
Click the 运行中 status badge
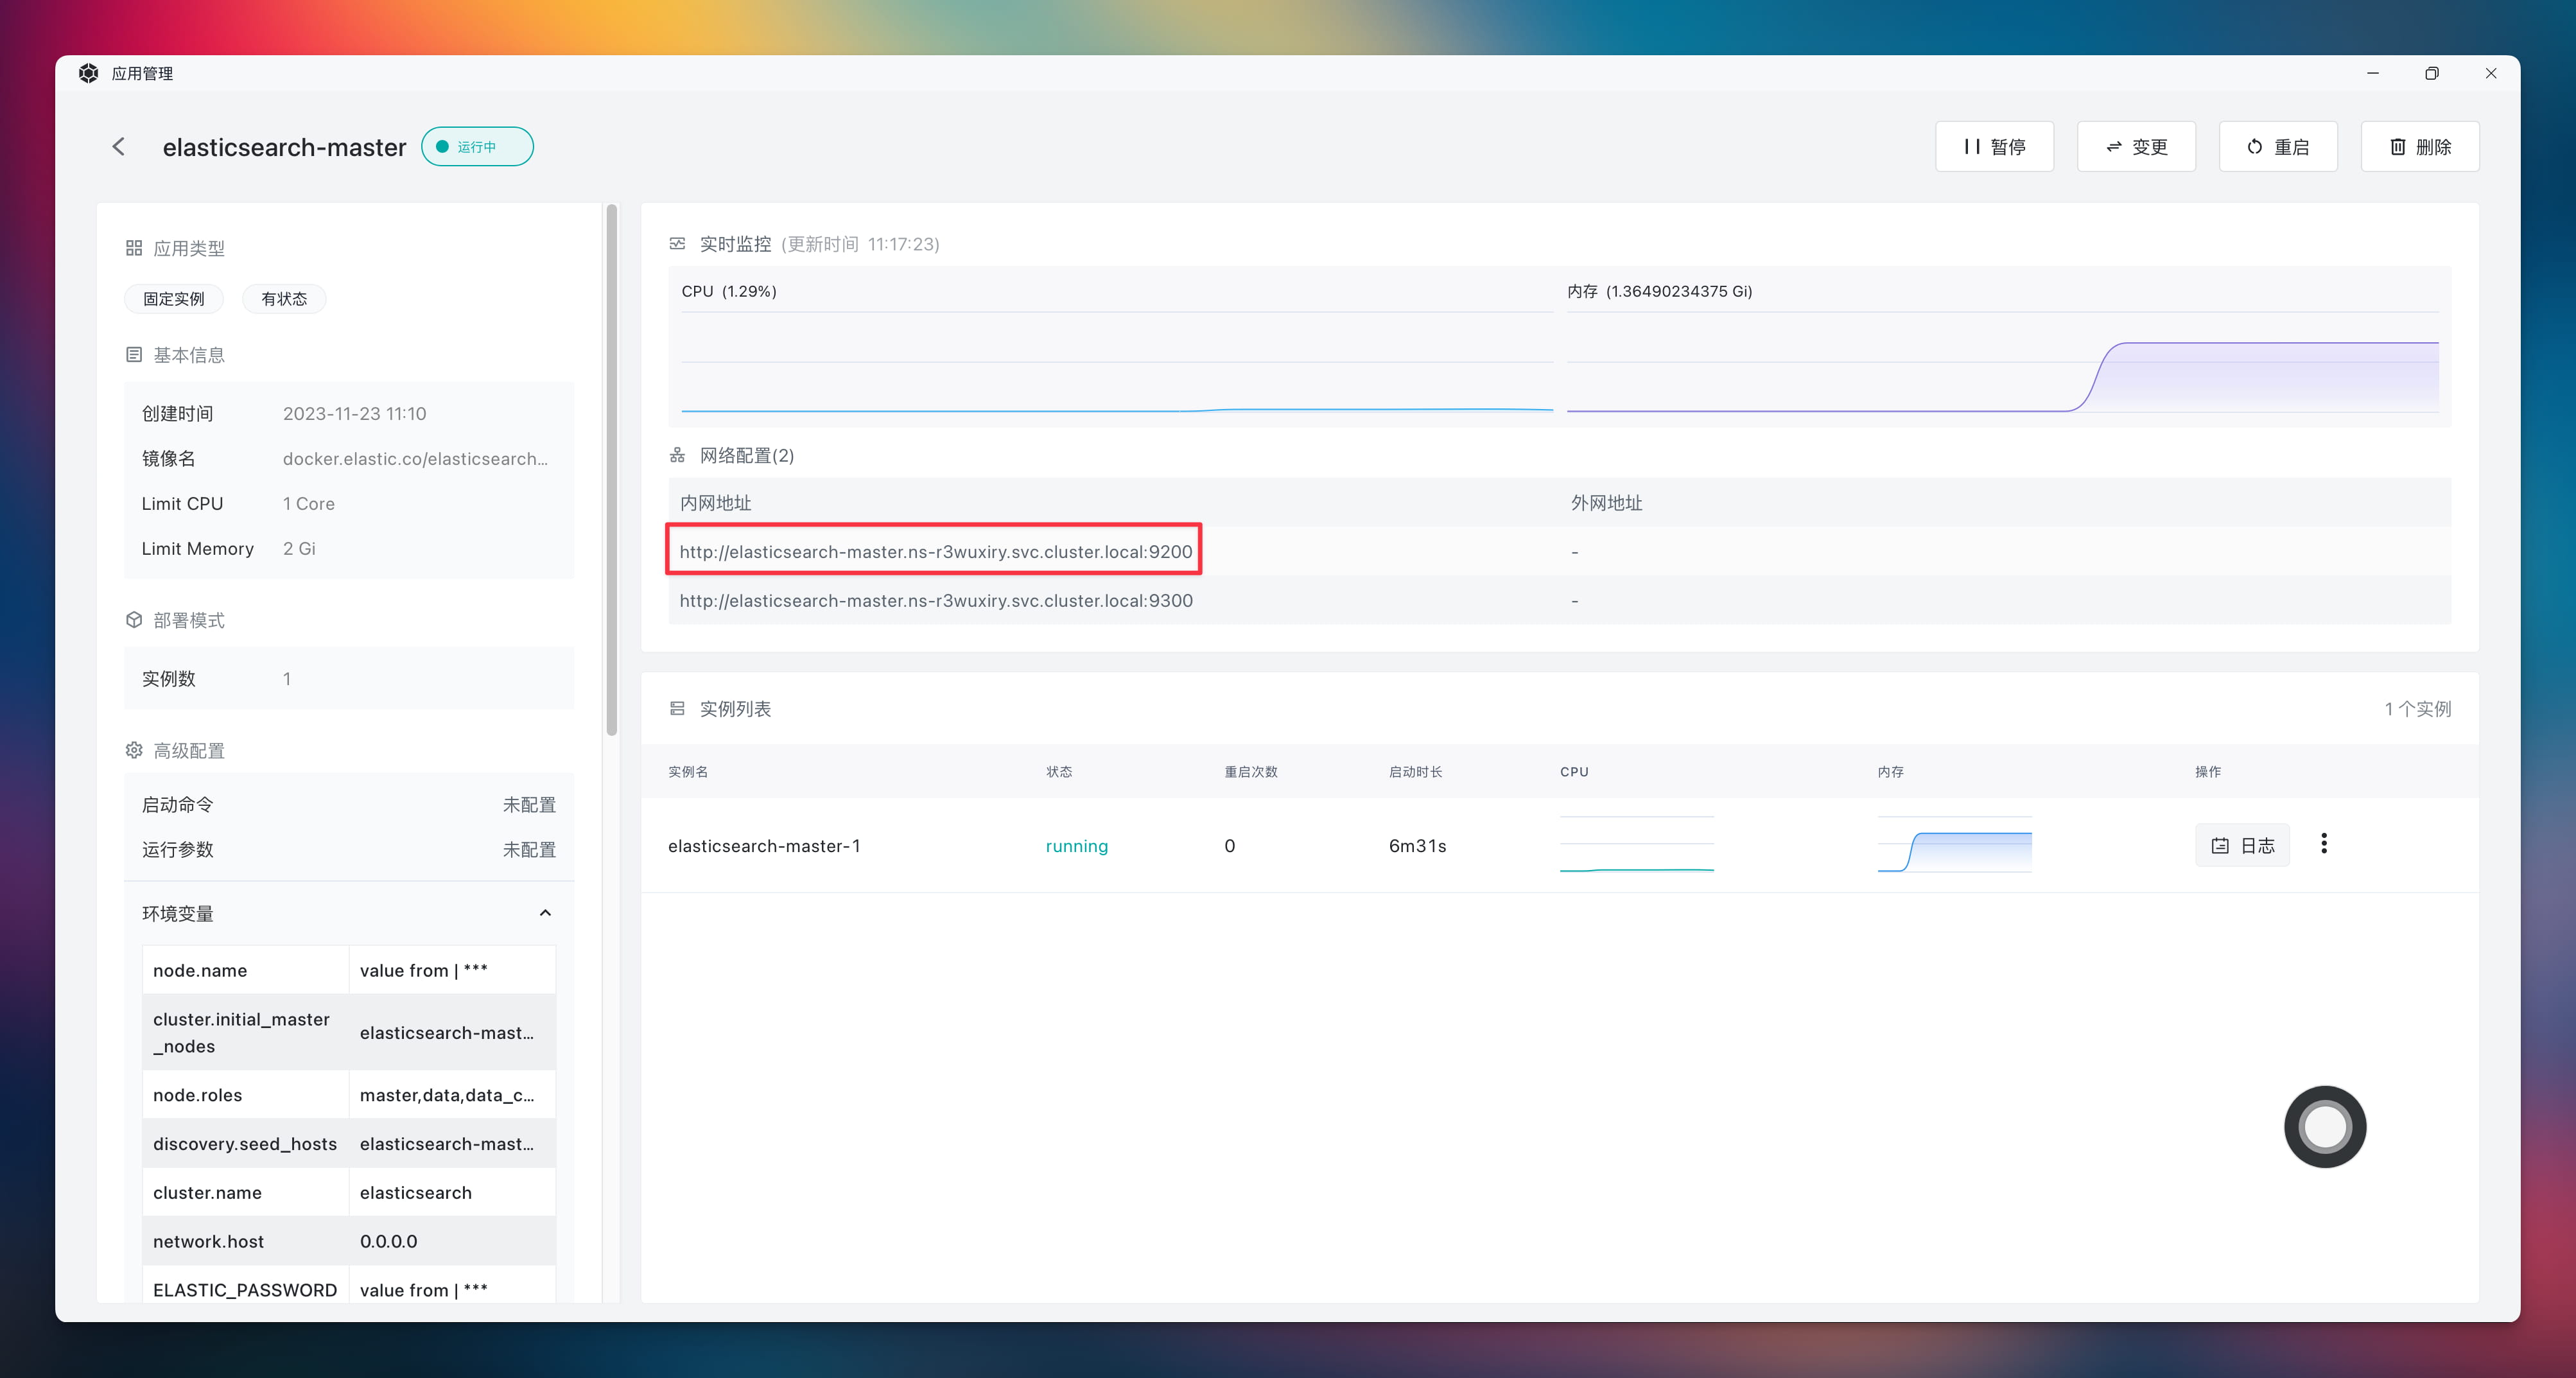point(477,147)
